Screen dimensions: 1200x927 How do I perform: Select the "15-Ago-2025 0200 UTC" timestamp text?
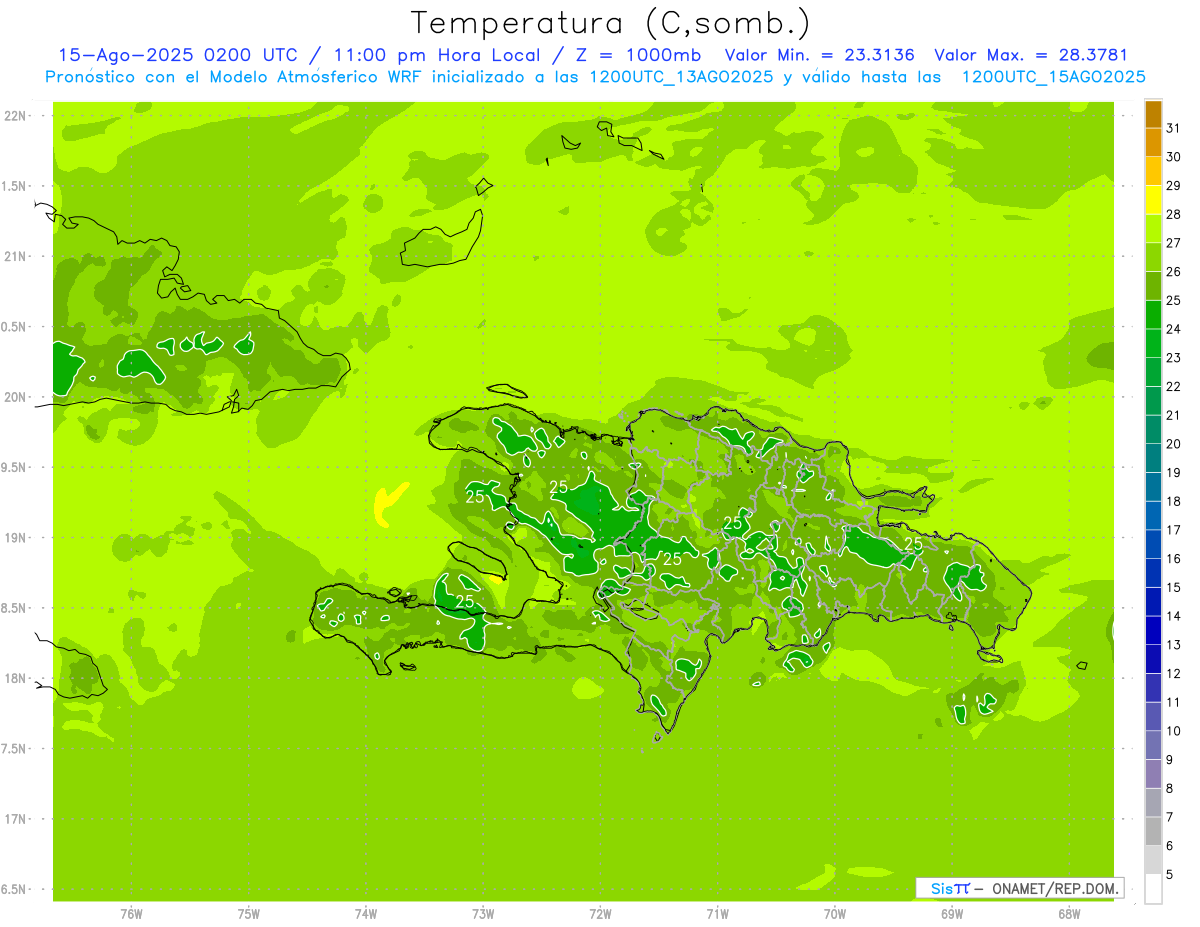coord(178,55)
